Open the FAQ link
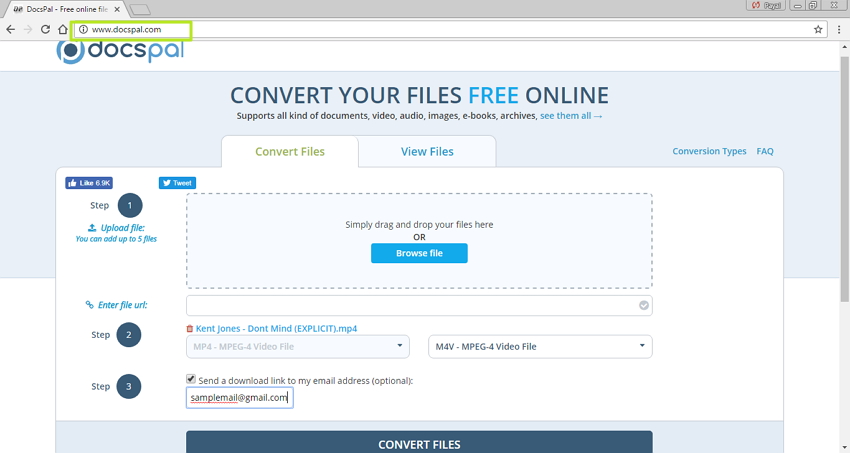The height and width of the screenshot is (453, 850). [765, 151]
